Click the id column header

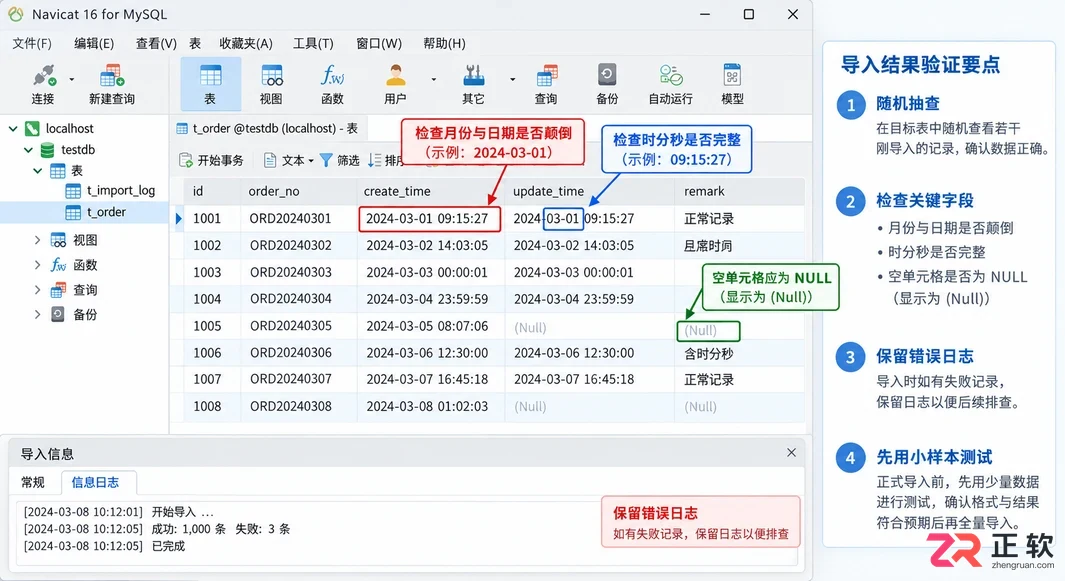(x=213, y=191)
